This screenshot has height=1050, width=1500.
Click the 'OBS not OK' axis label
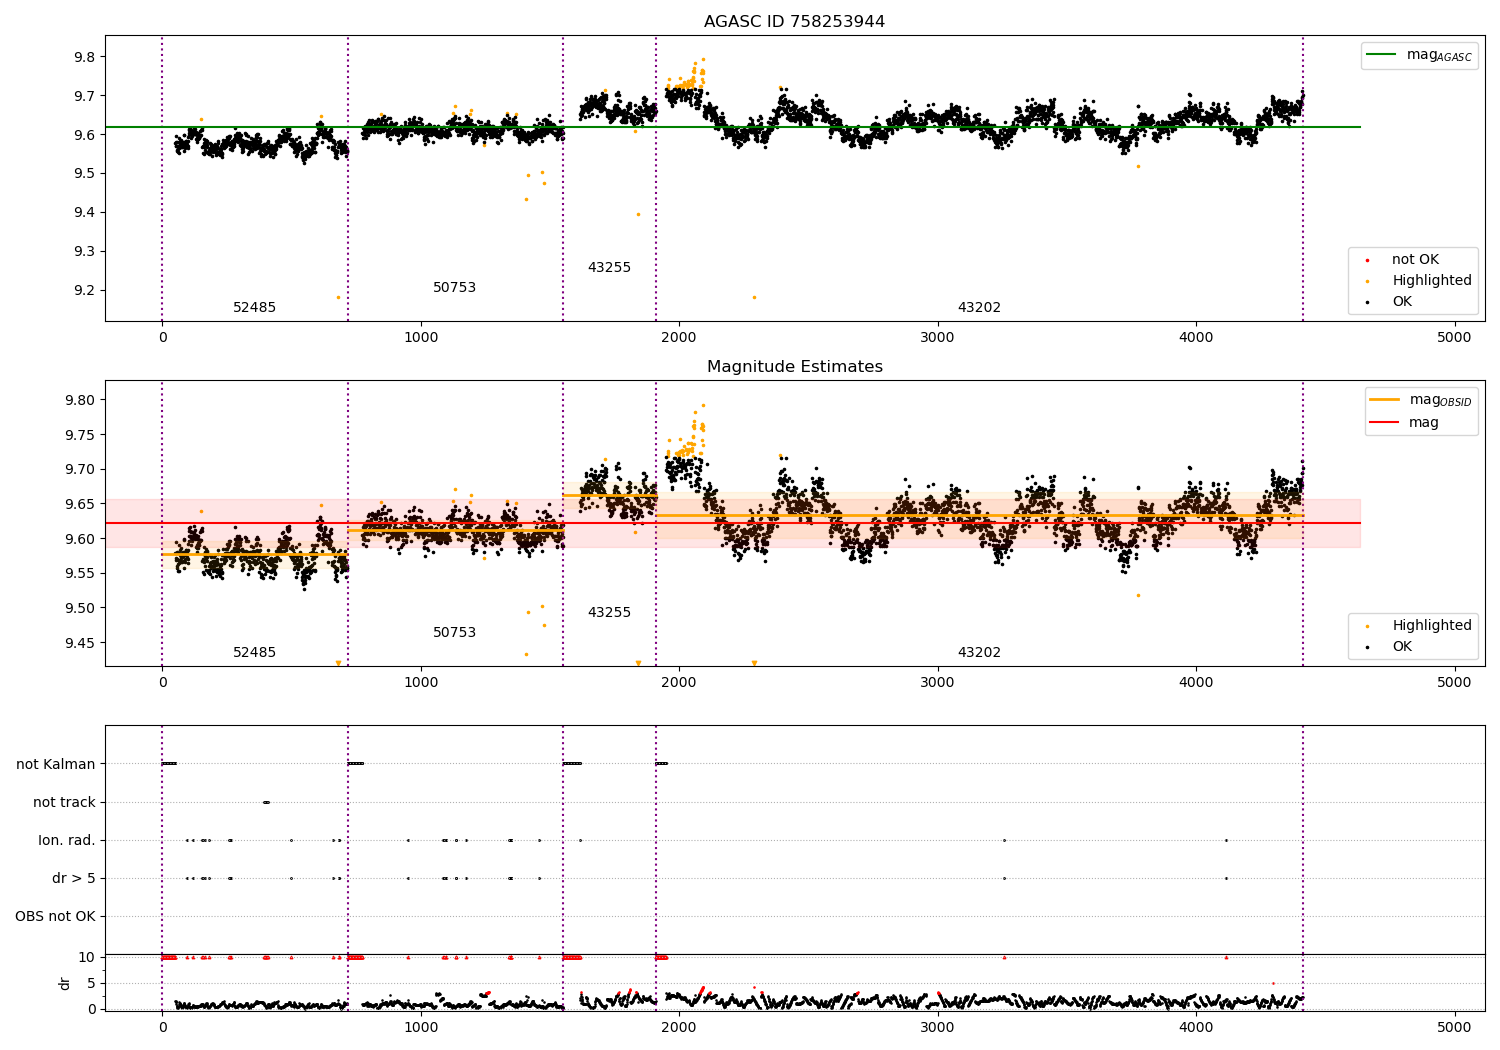[x=55, y=917]
